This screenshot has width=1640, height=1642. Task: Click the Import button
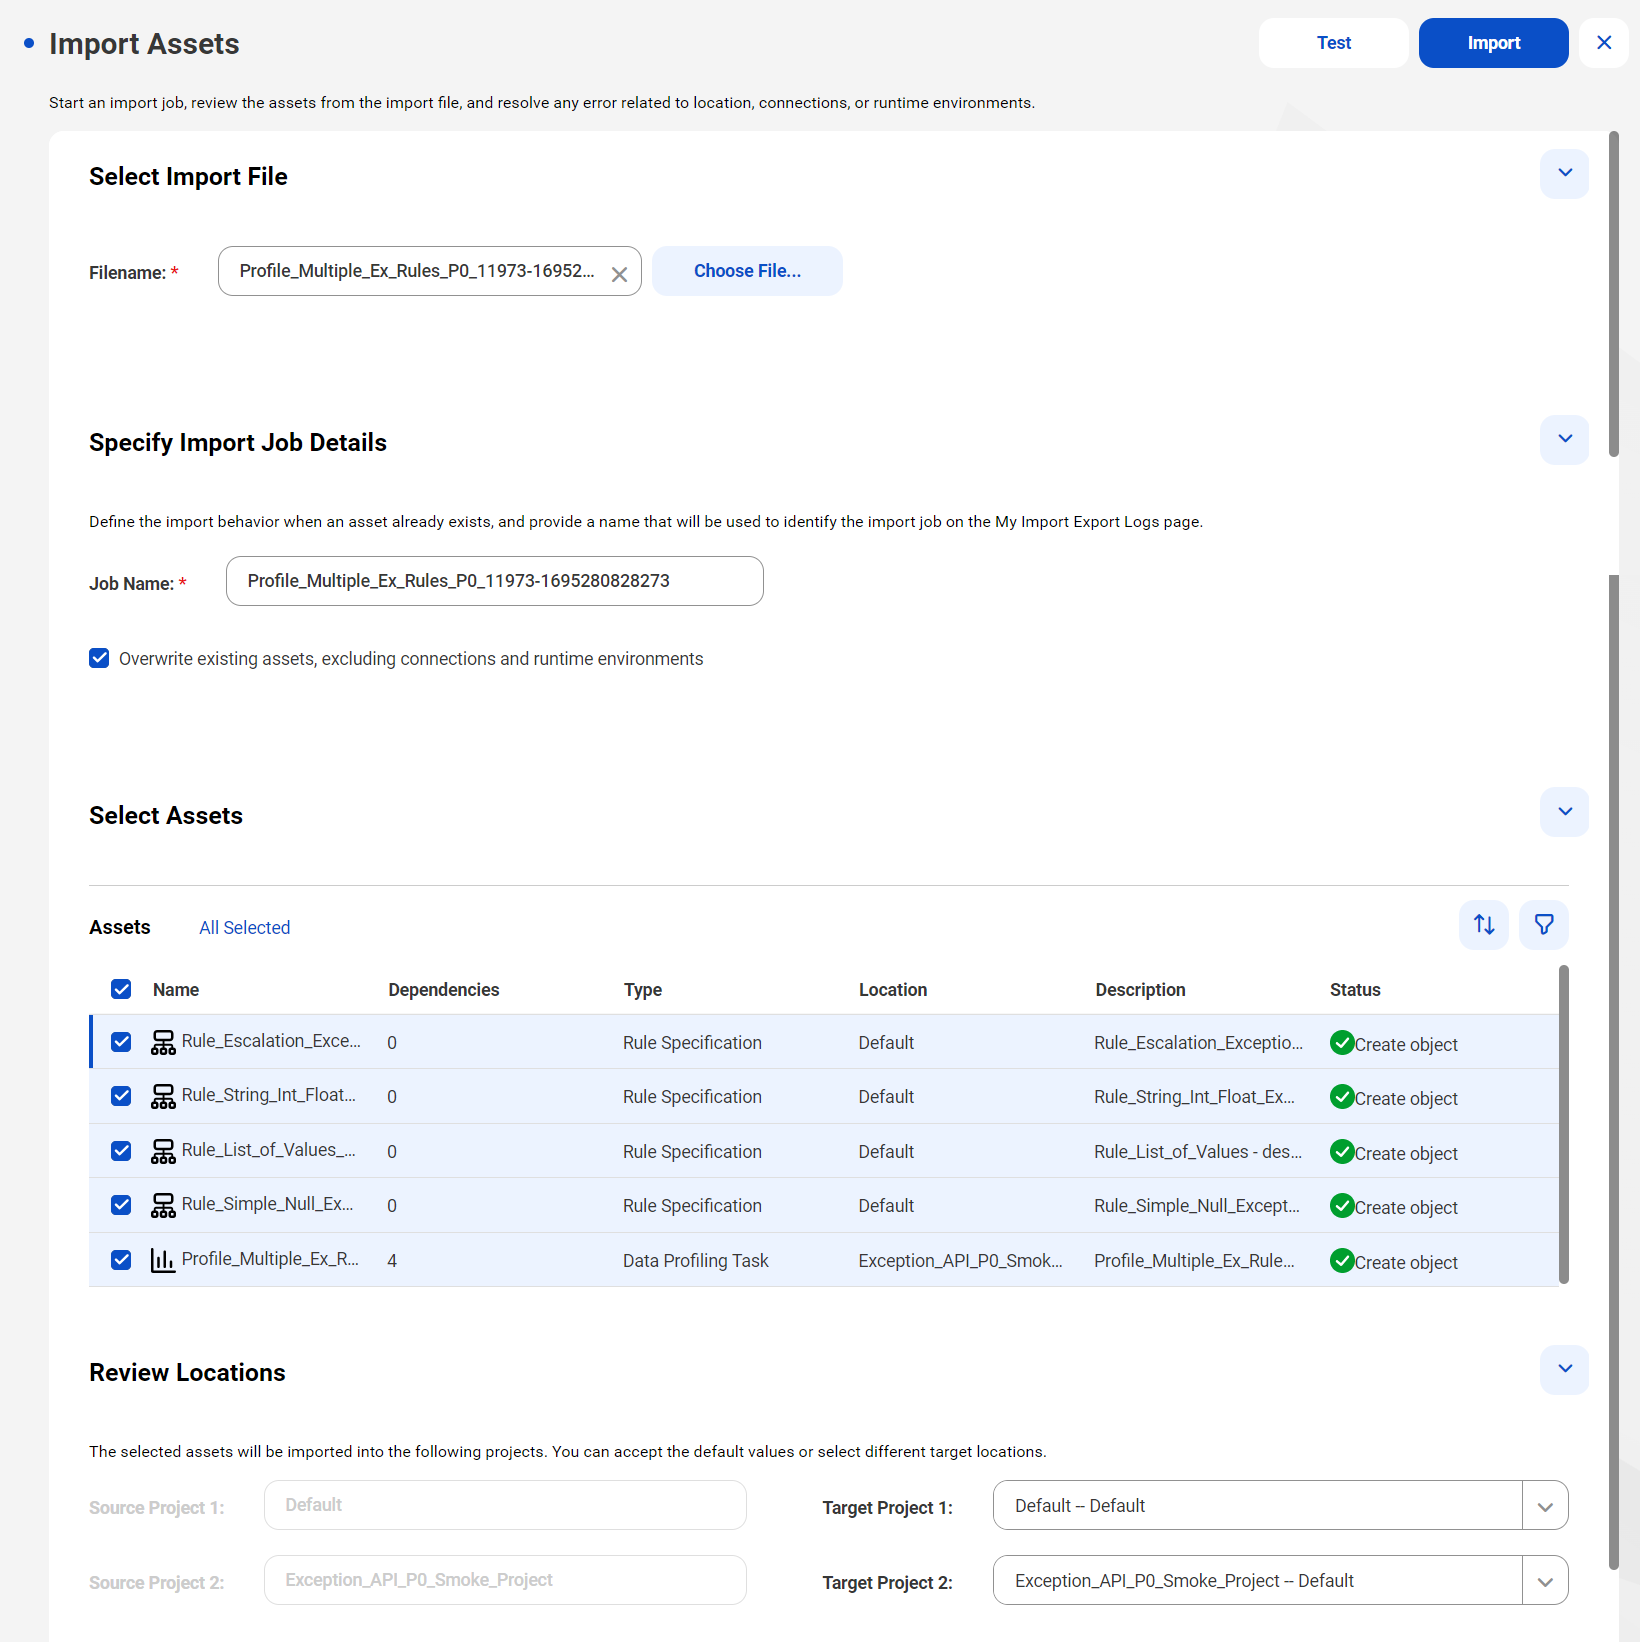point(1493,43)
